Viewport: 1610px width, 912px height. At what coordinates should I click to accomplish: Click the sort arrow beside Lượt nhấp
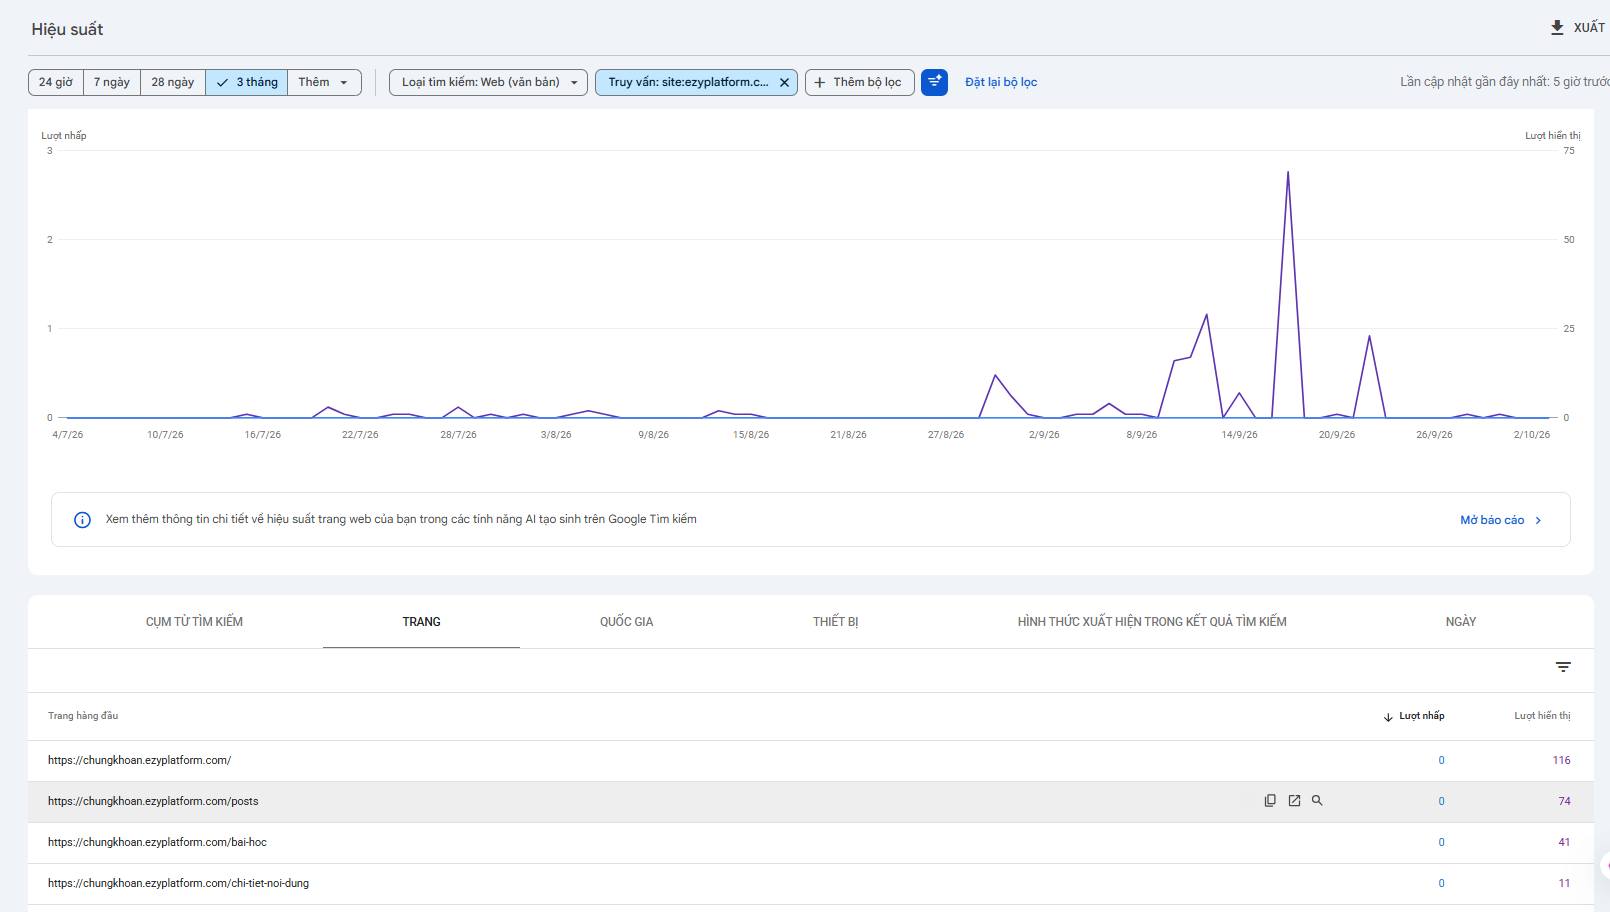(x=1388, y=717)
